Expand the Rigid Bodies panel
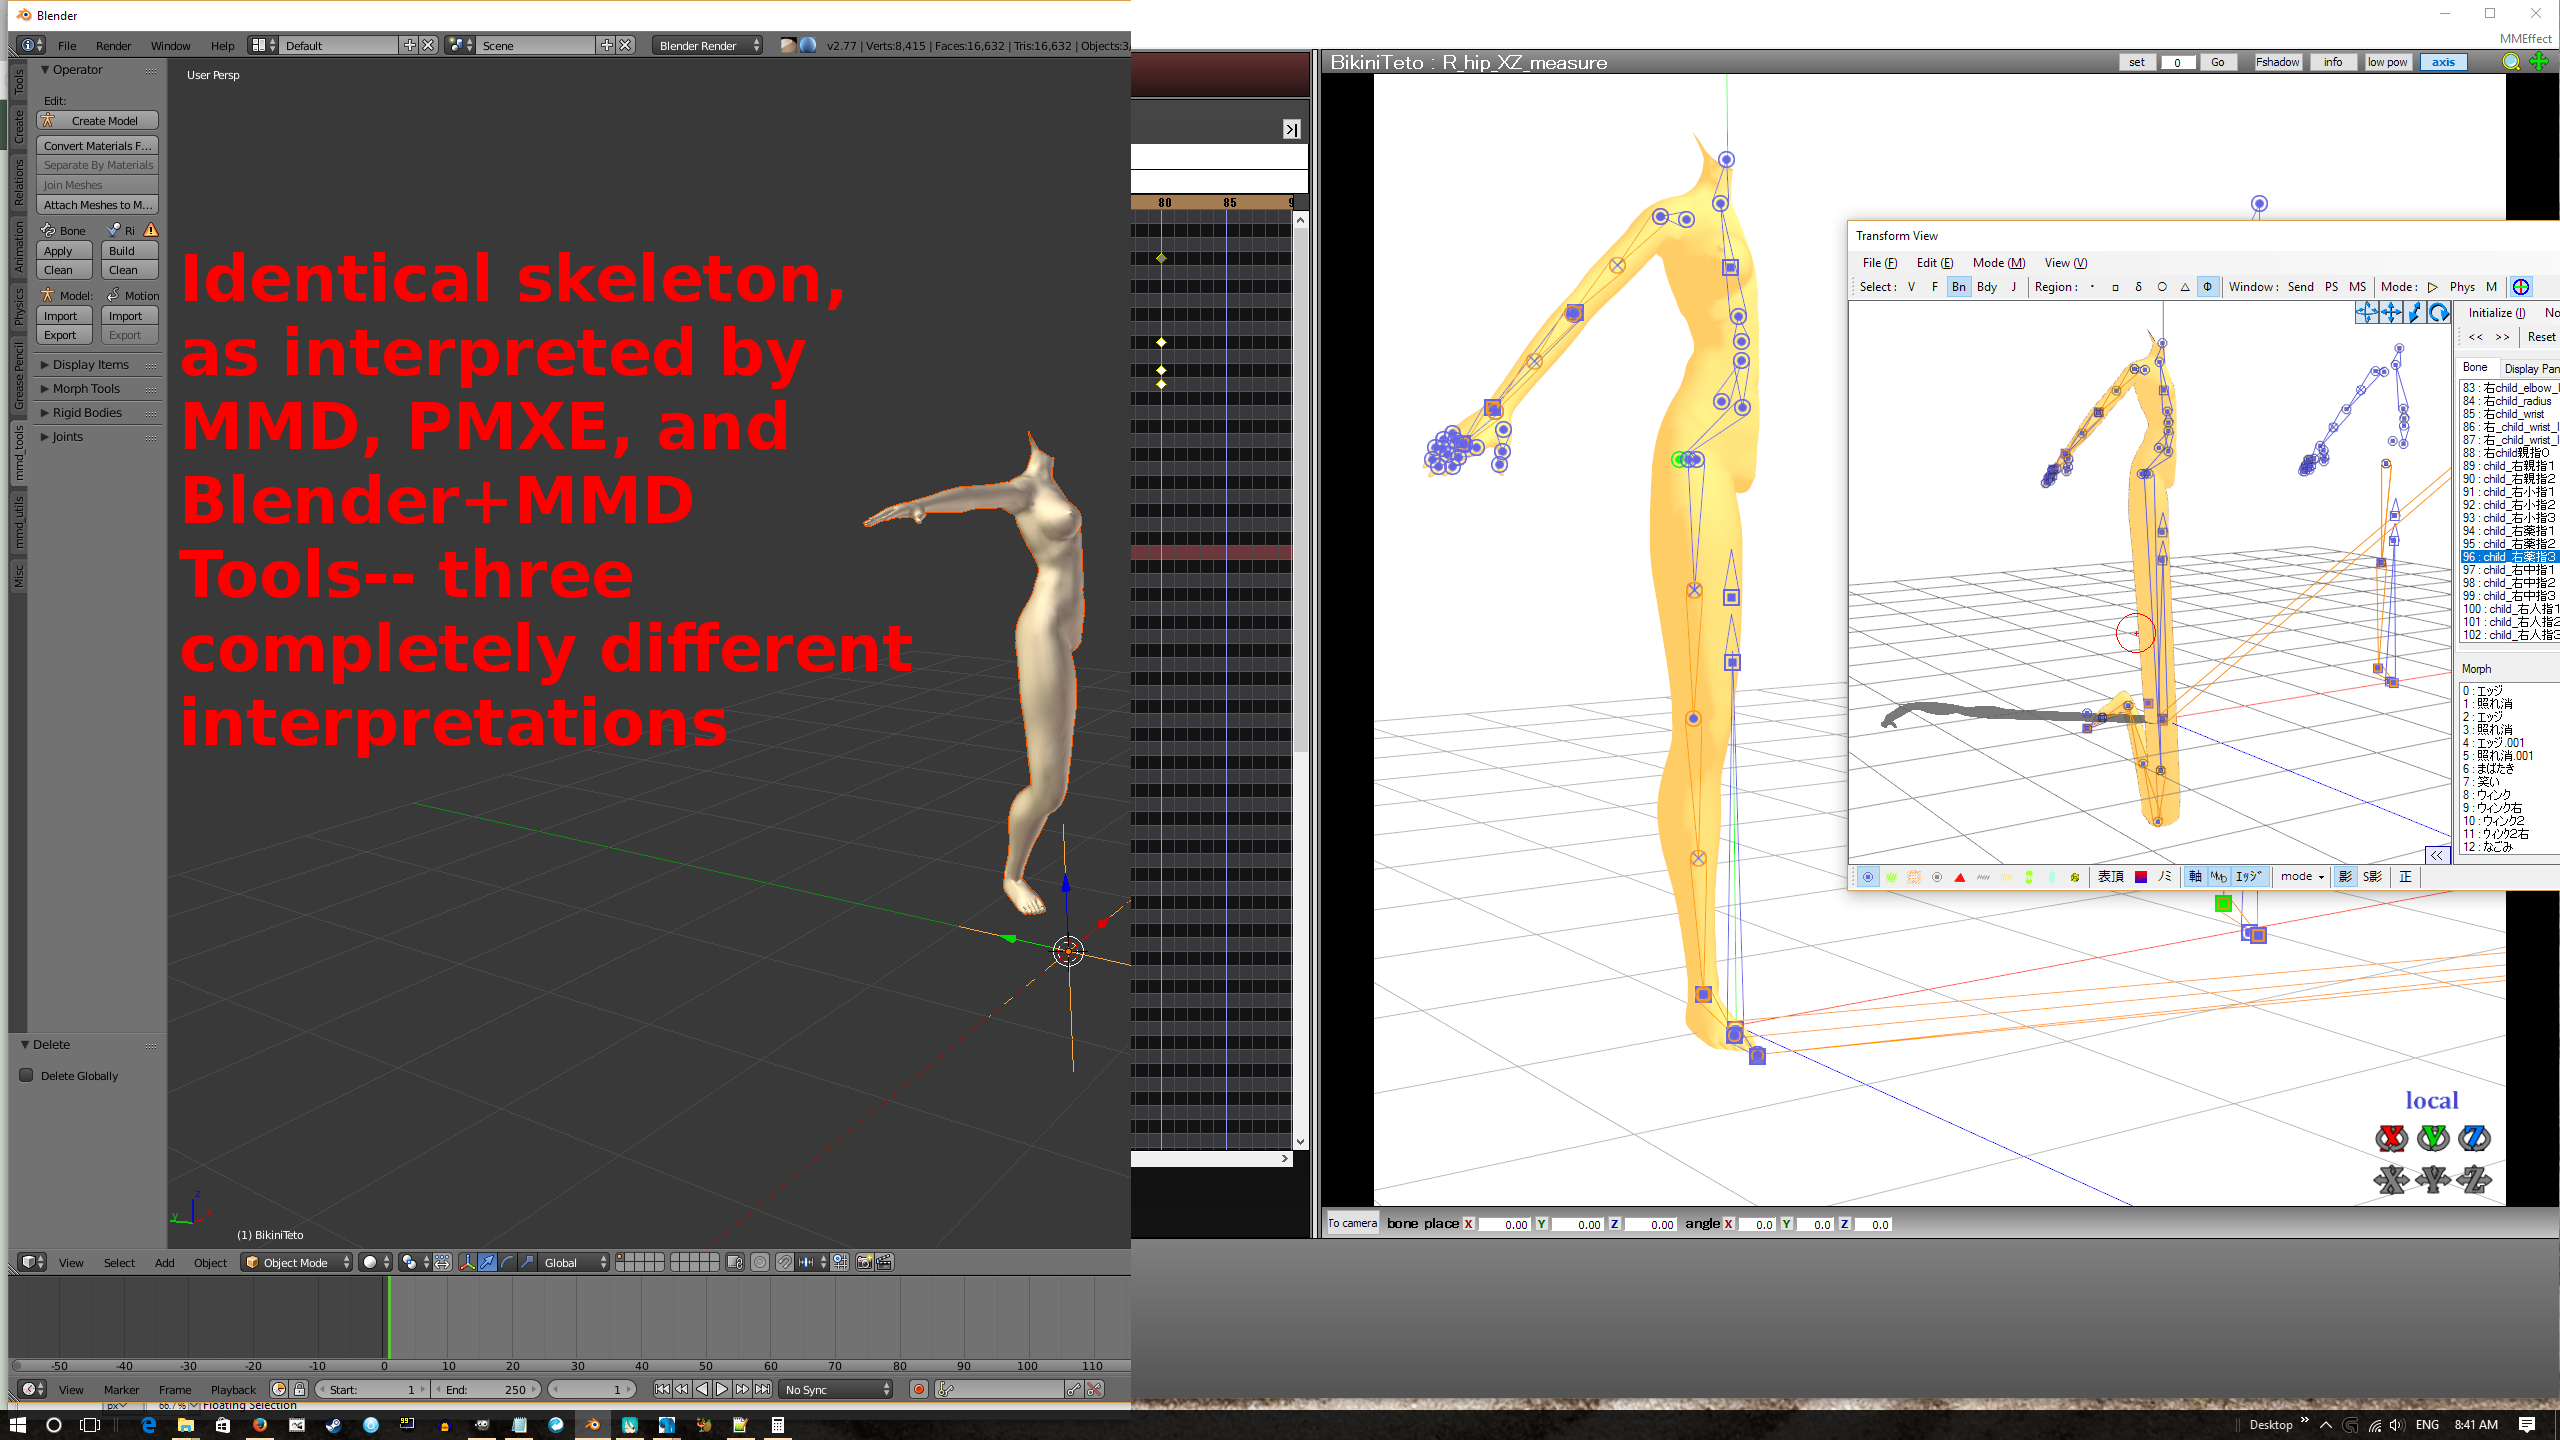 (x=87, y=413)
